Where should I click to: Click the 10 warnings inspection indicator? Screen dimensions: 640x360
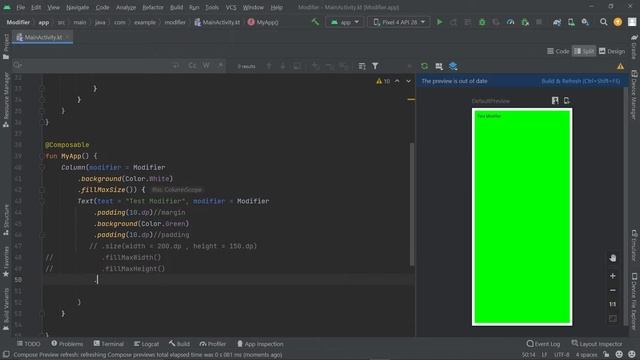(x=383, y=81)
